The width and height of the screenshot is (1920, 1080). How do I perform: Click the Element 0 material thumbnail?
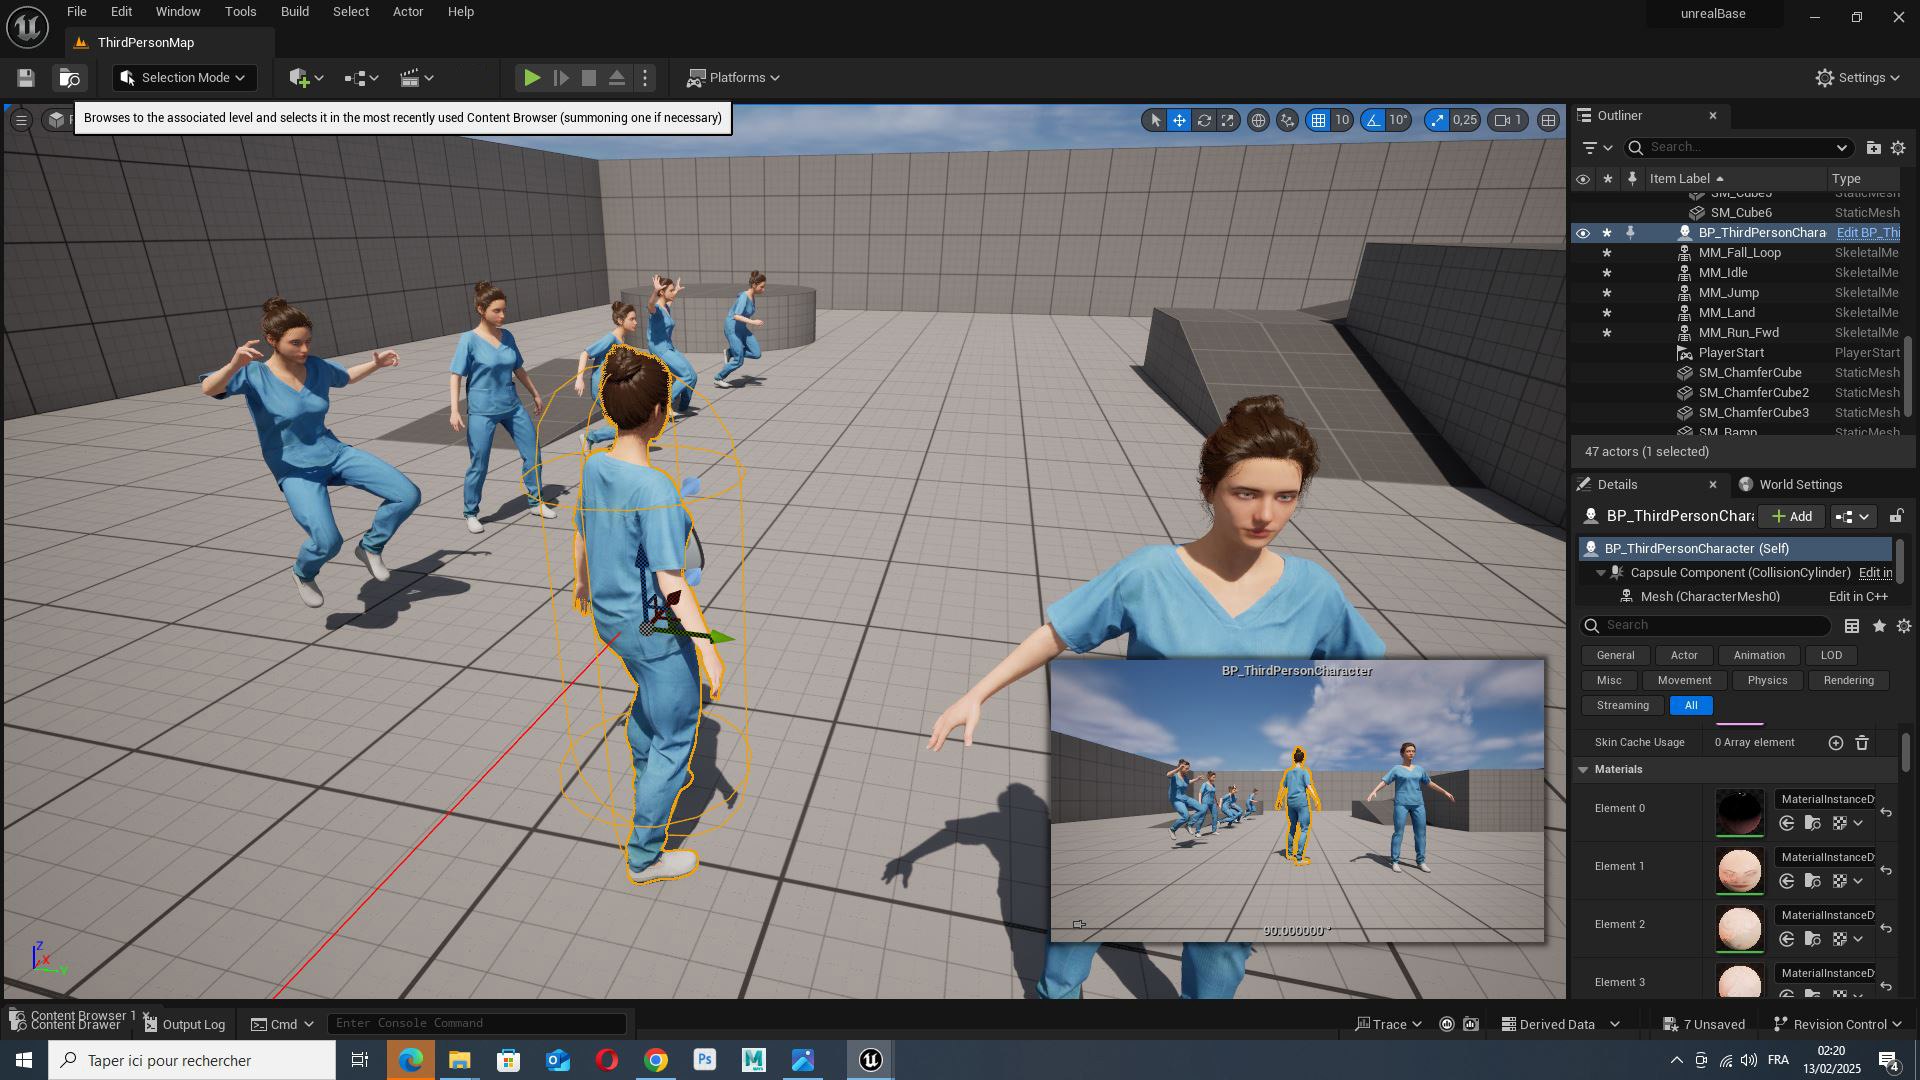(x=1739, y=812)
